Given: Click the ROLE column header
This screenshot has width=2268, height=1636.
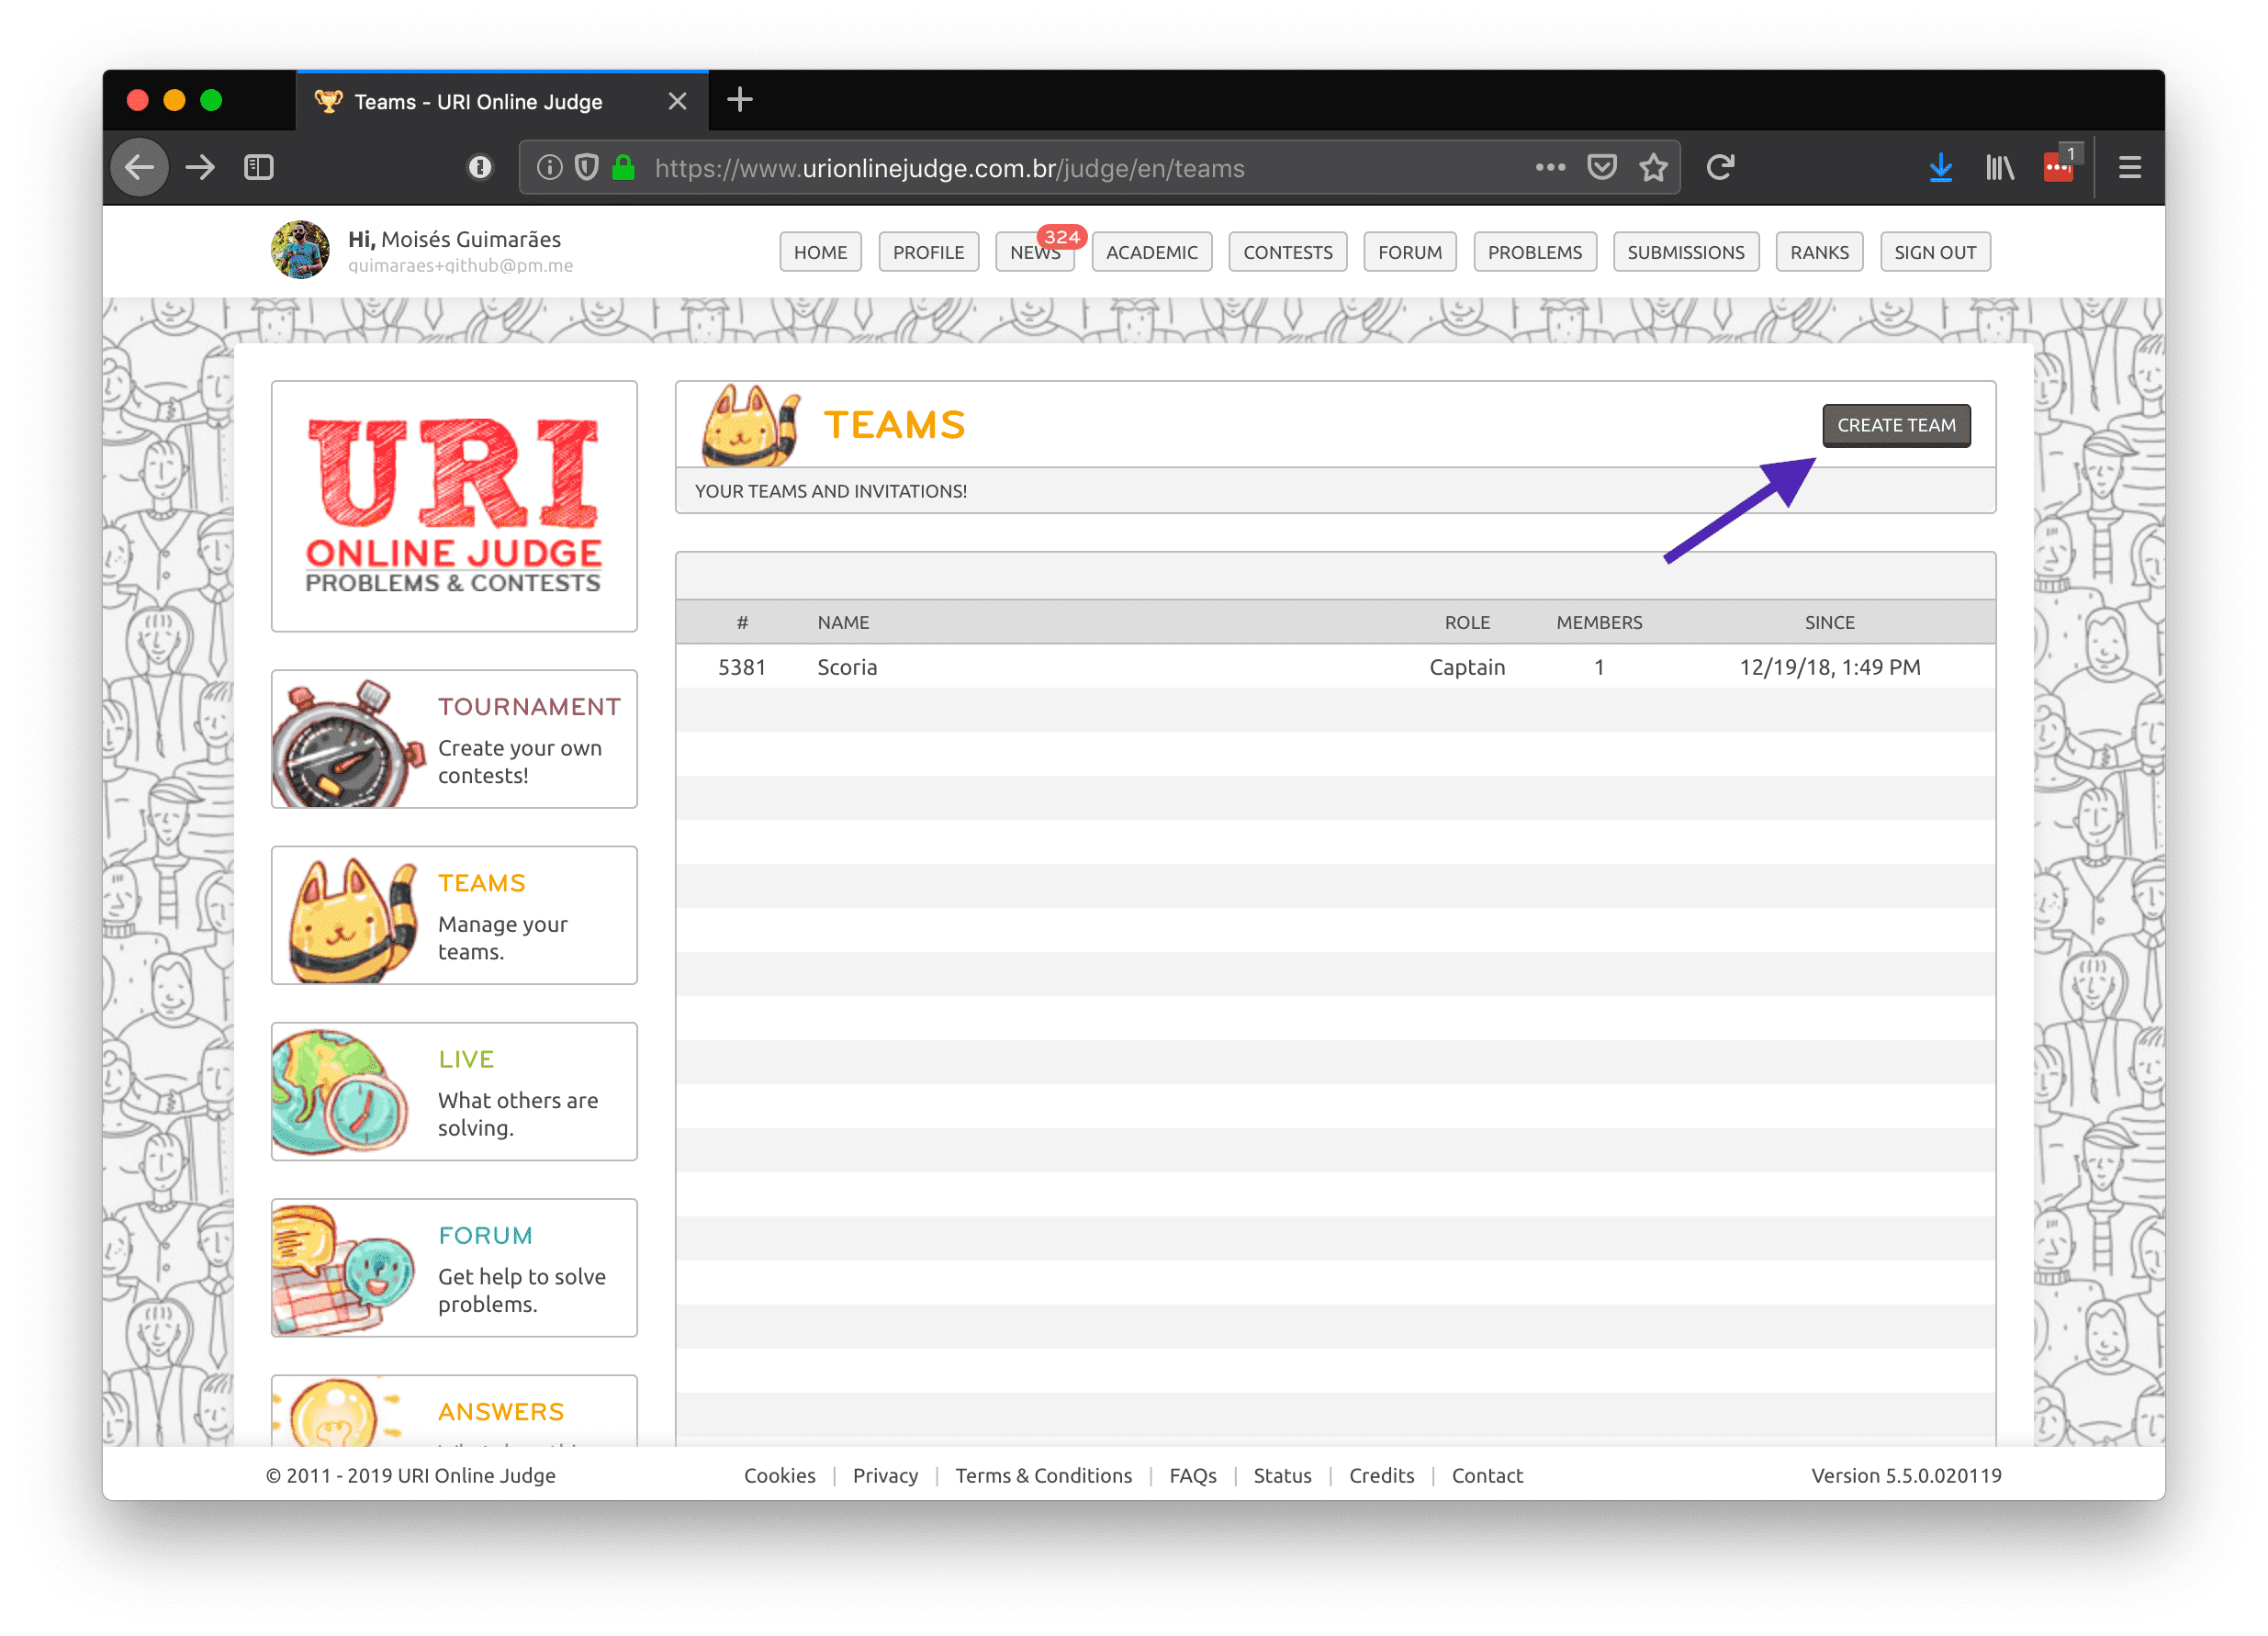Looking at the screenshot, I should [1467, 622].
